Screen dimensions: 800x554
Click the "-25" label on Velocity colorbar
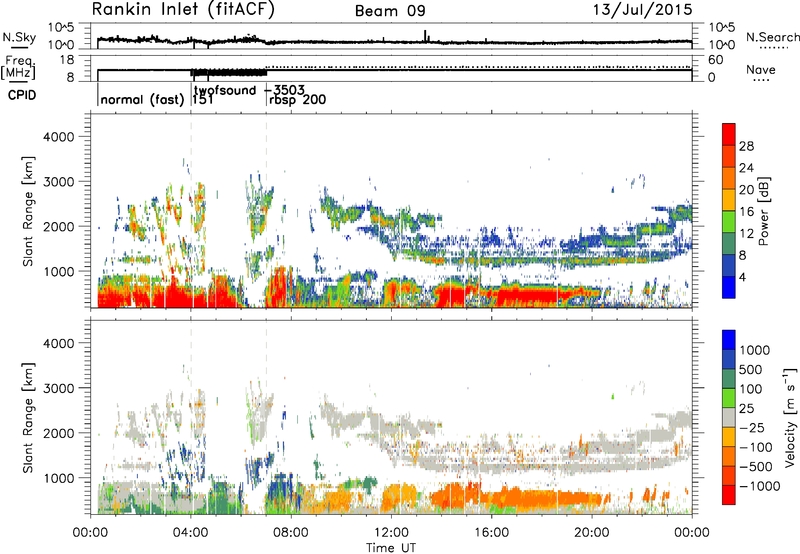[751, 428]
